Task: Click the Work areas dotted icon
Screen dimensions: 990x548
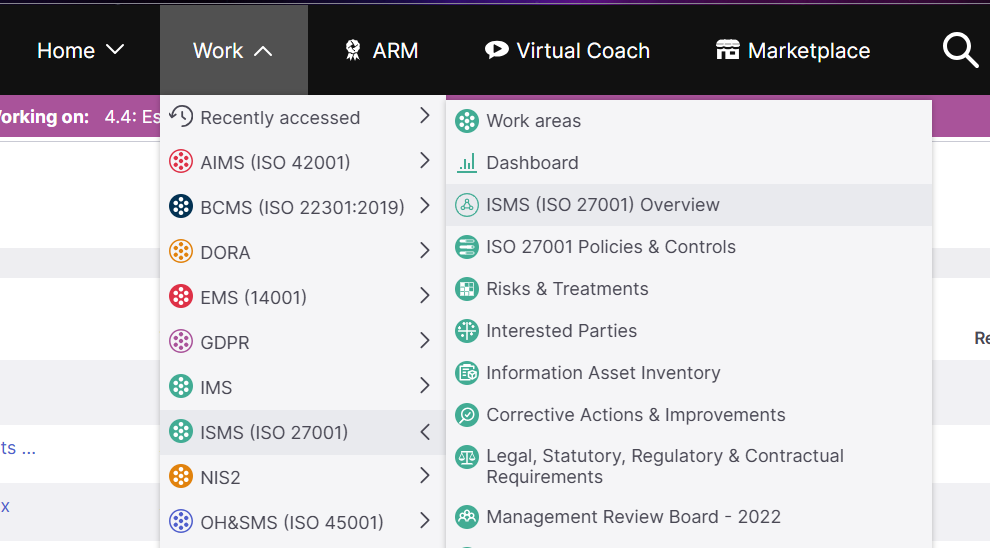Action: click(467, 121)
